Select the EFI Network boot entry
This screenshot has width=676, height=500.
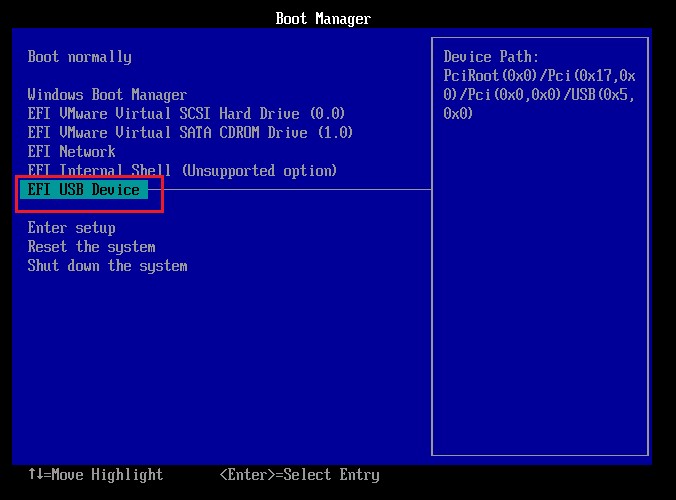[72, 152]
